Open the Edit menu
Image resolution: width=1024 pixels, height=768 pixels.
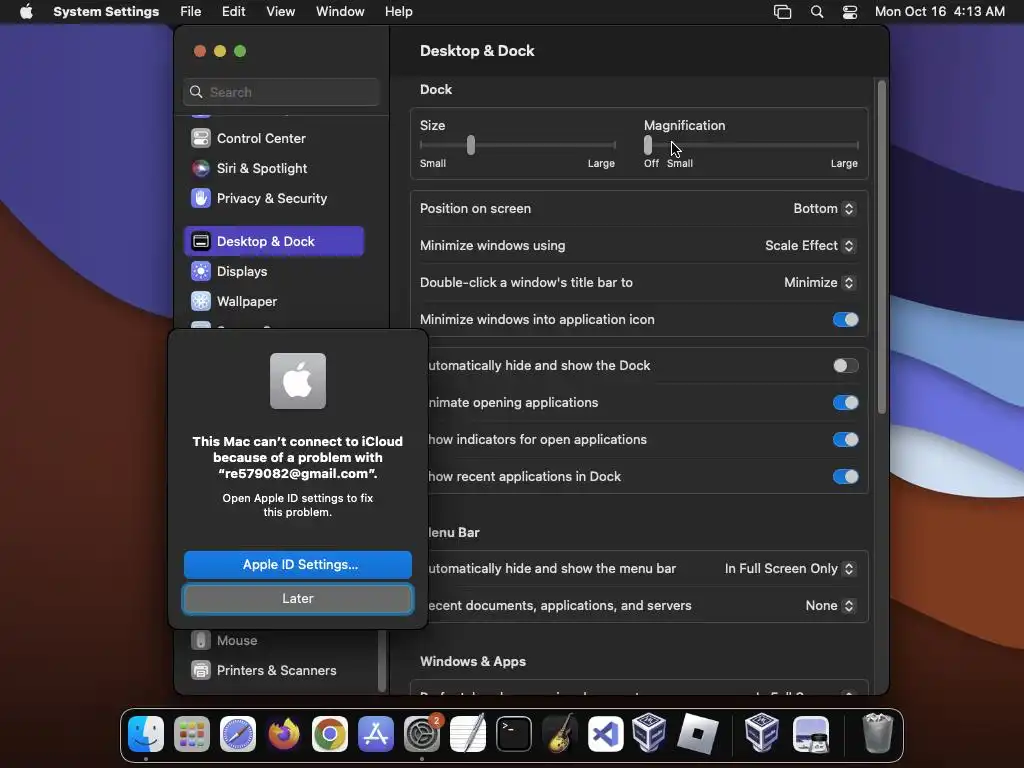point(233,12)
